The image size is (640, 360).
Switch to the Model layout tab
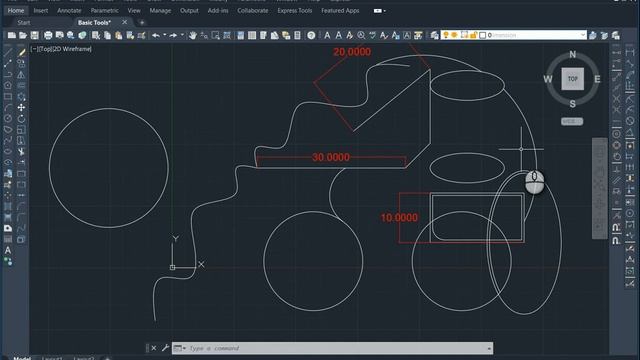coord(22,358)
